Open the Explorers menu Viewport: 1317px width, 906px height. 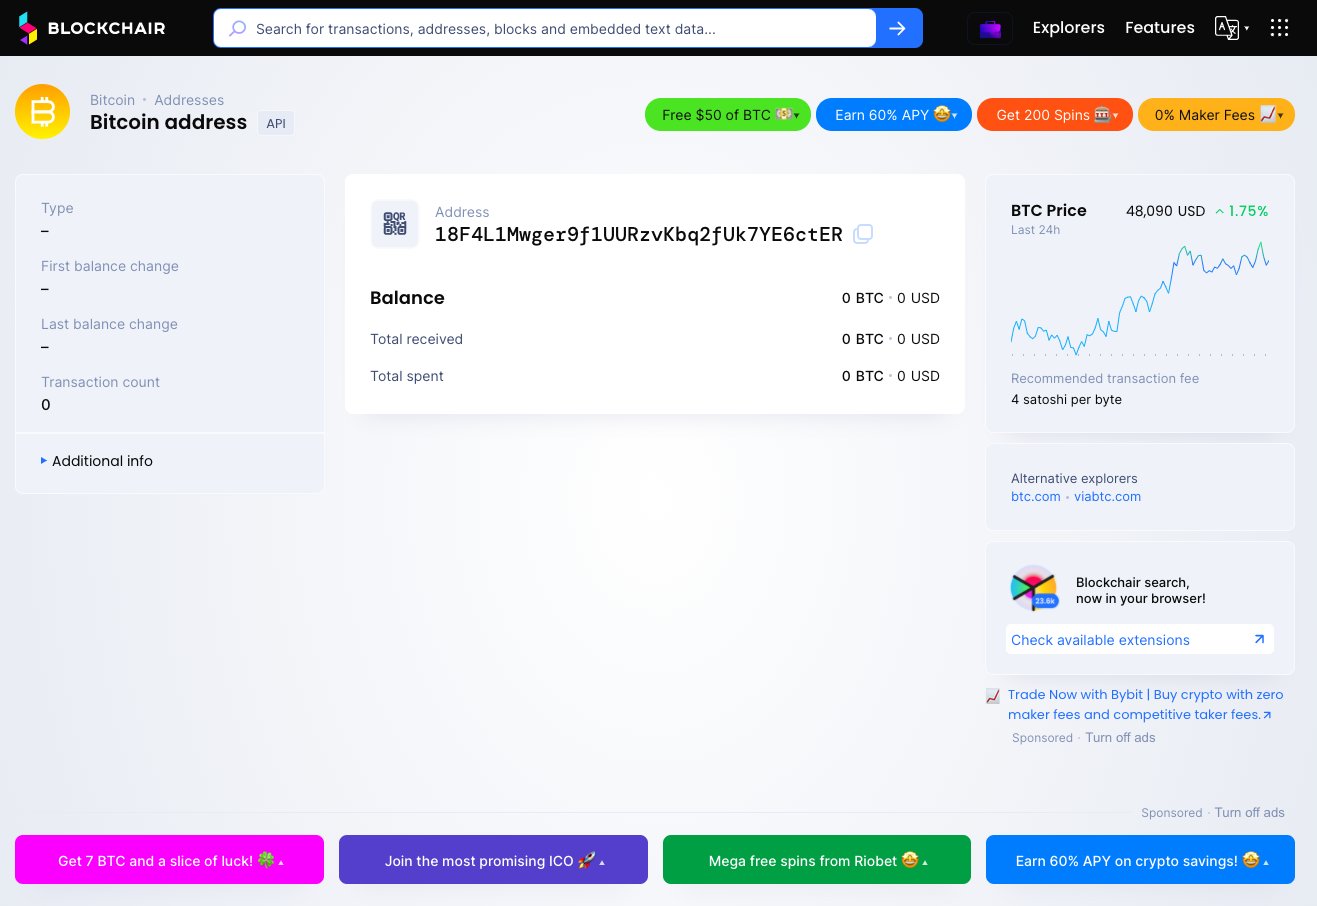1068,28
